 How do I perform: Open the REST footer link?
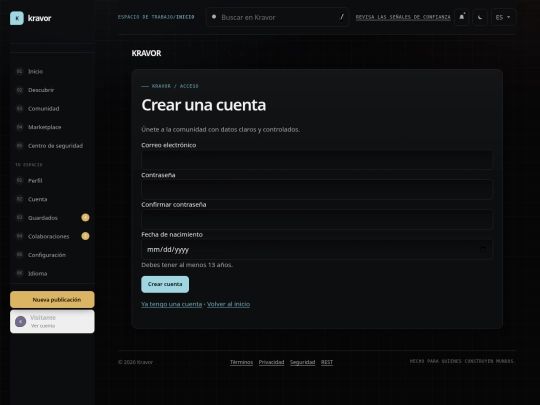click(327, 362)
